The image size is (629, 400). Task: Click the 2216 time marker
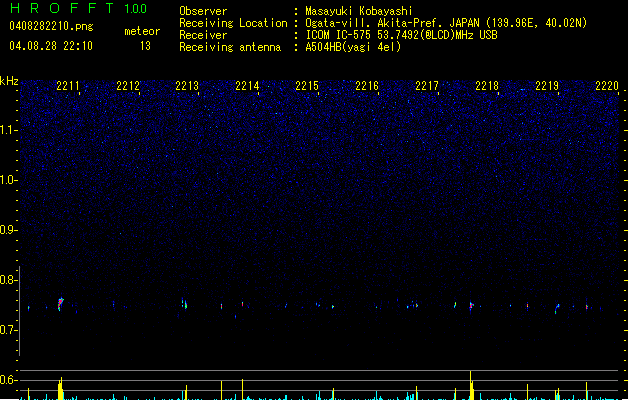[367, 86]
